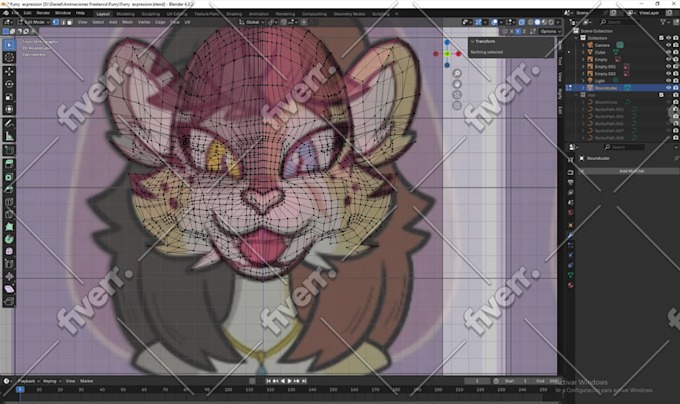The image size is (680, 404).
Task: Activate the combined Transform tool
Action: point(9,109)
